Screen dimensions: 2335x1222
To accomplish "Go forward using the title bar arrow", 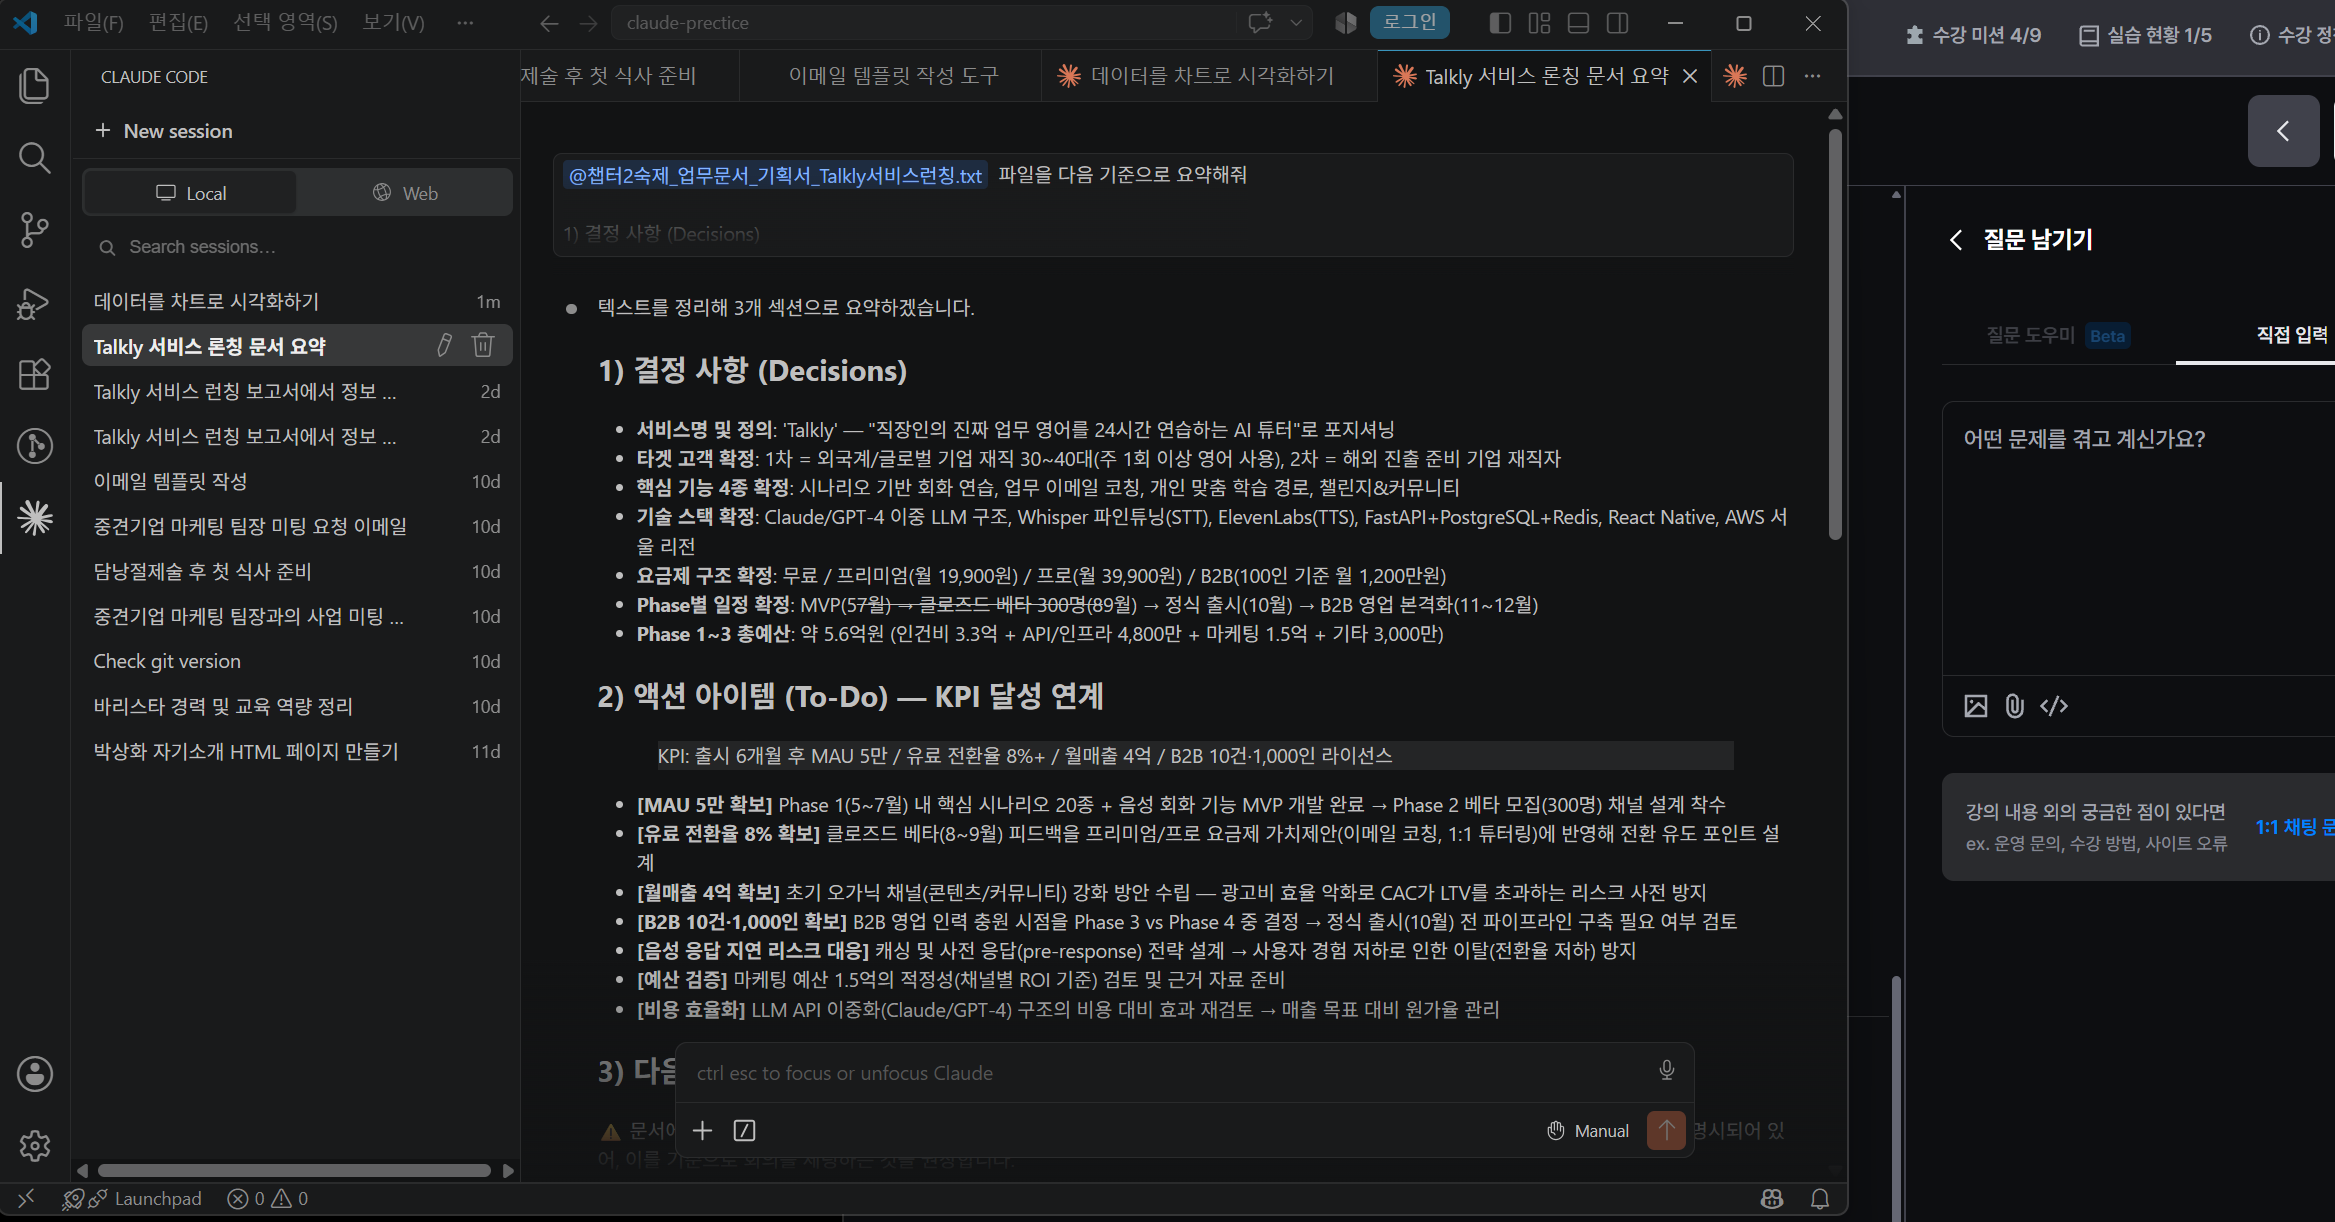I will [589, 23].
